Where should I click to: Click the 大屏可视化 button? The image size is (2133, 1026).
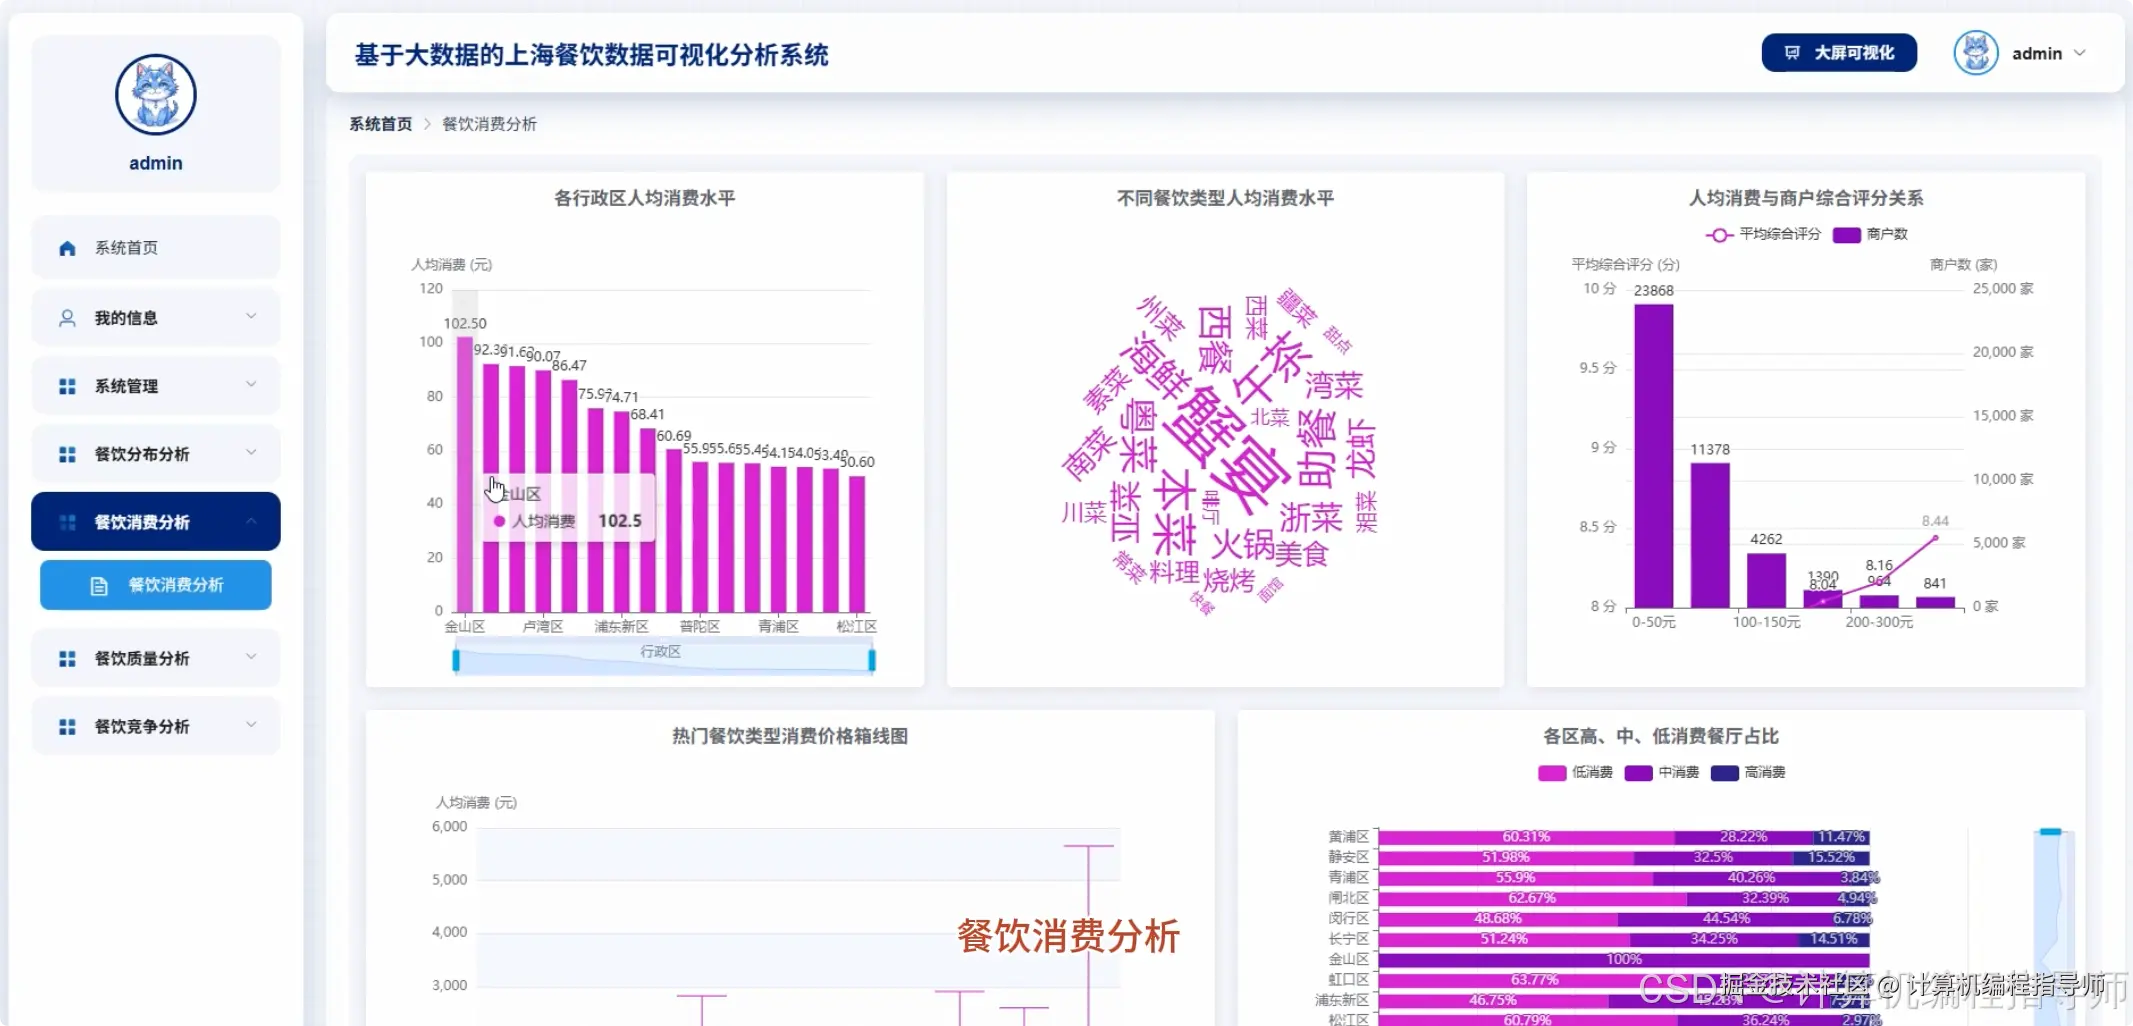(1838, 53)
